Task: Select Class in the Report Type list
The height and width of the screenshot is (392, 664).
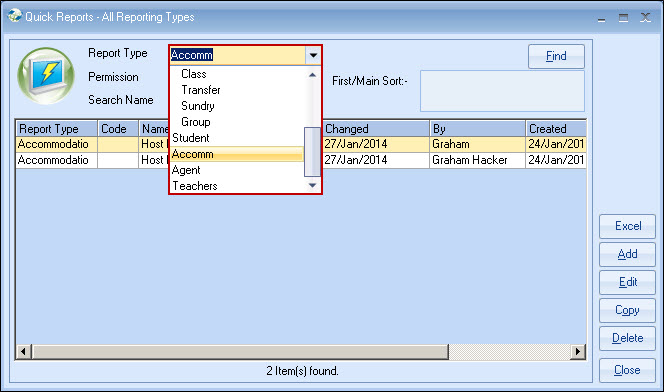Action: point(194,74)
